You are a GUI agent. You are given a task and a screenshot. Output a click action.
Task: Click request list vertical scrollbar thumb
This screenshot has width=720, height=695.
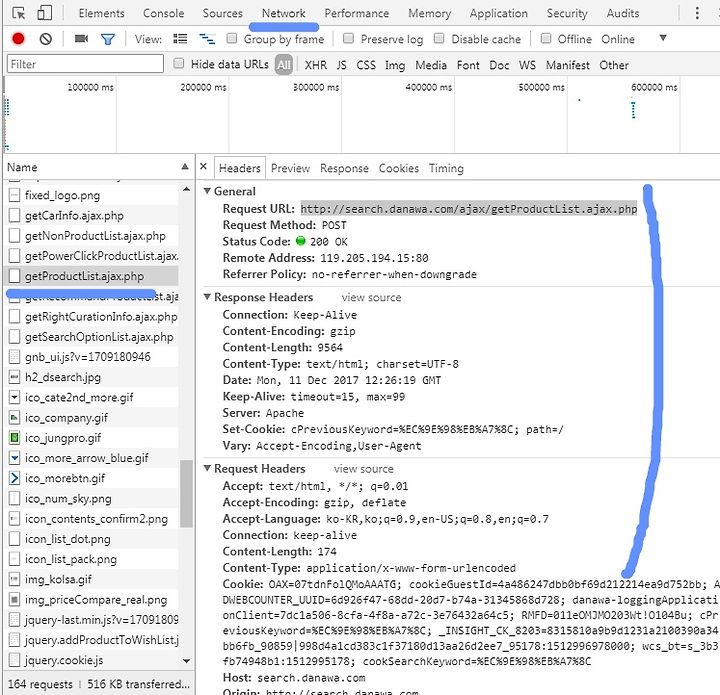tap(186, 494)
